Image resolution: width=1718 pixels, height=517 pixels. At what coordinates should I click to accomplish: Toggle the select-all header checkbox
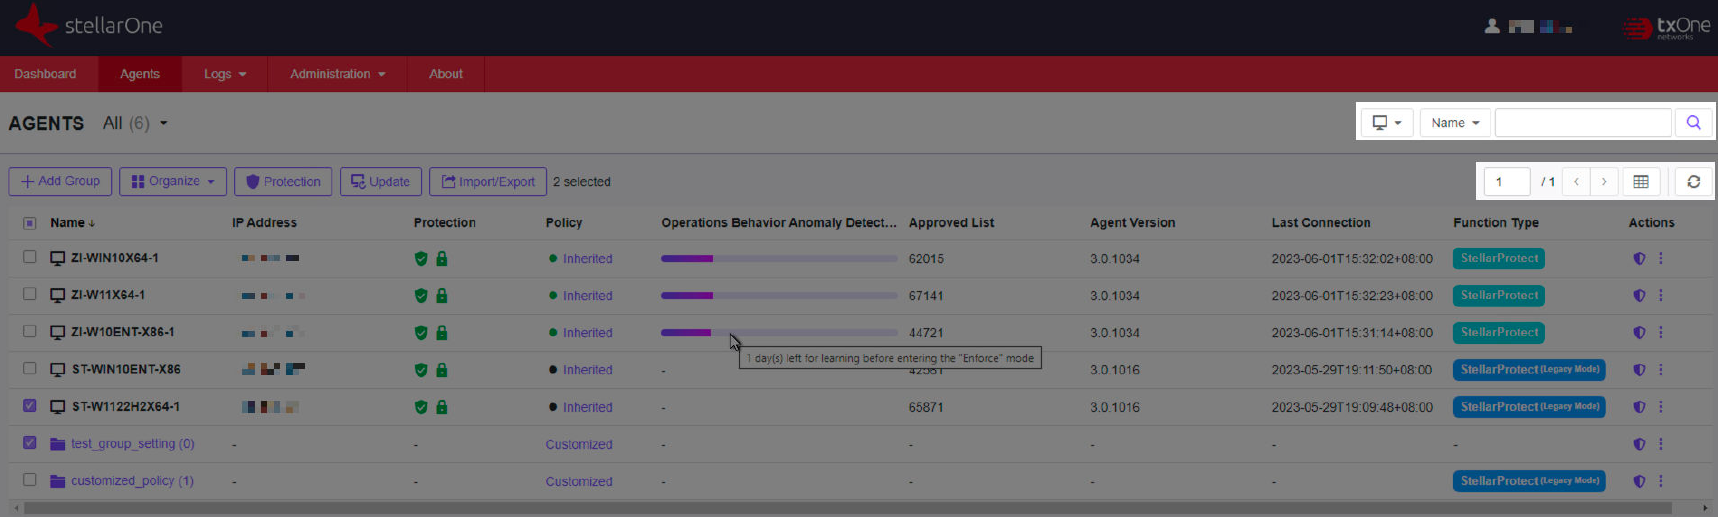coord(30,223)
